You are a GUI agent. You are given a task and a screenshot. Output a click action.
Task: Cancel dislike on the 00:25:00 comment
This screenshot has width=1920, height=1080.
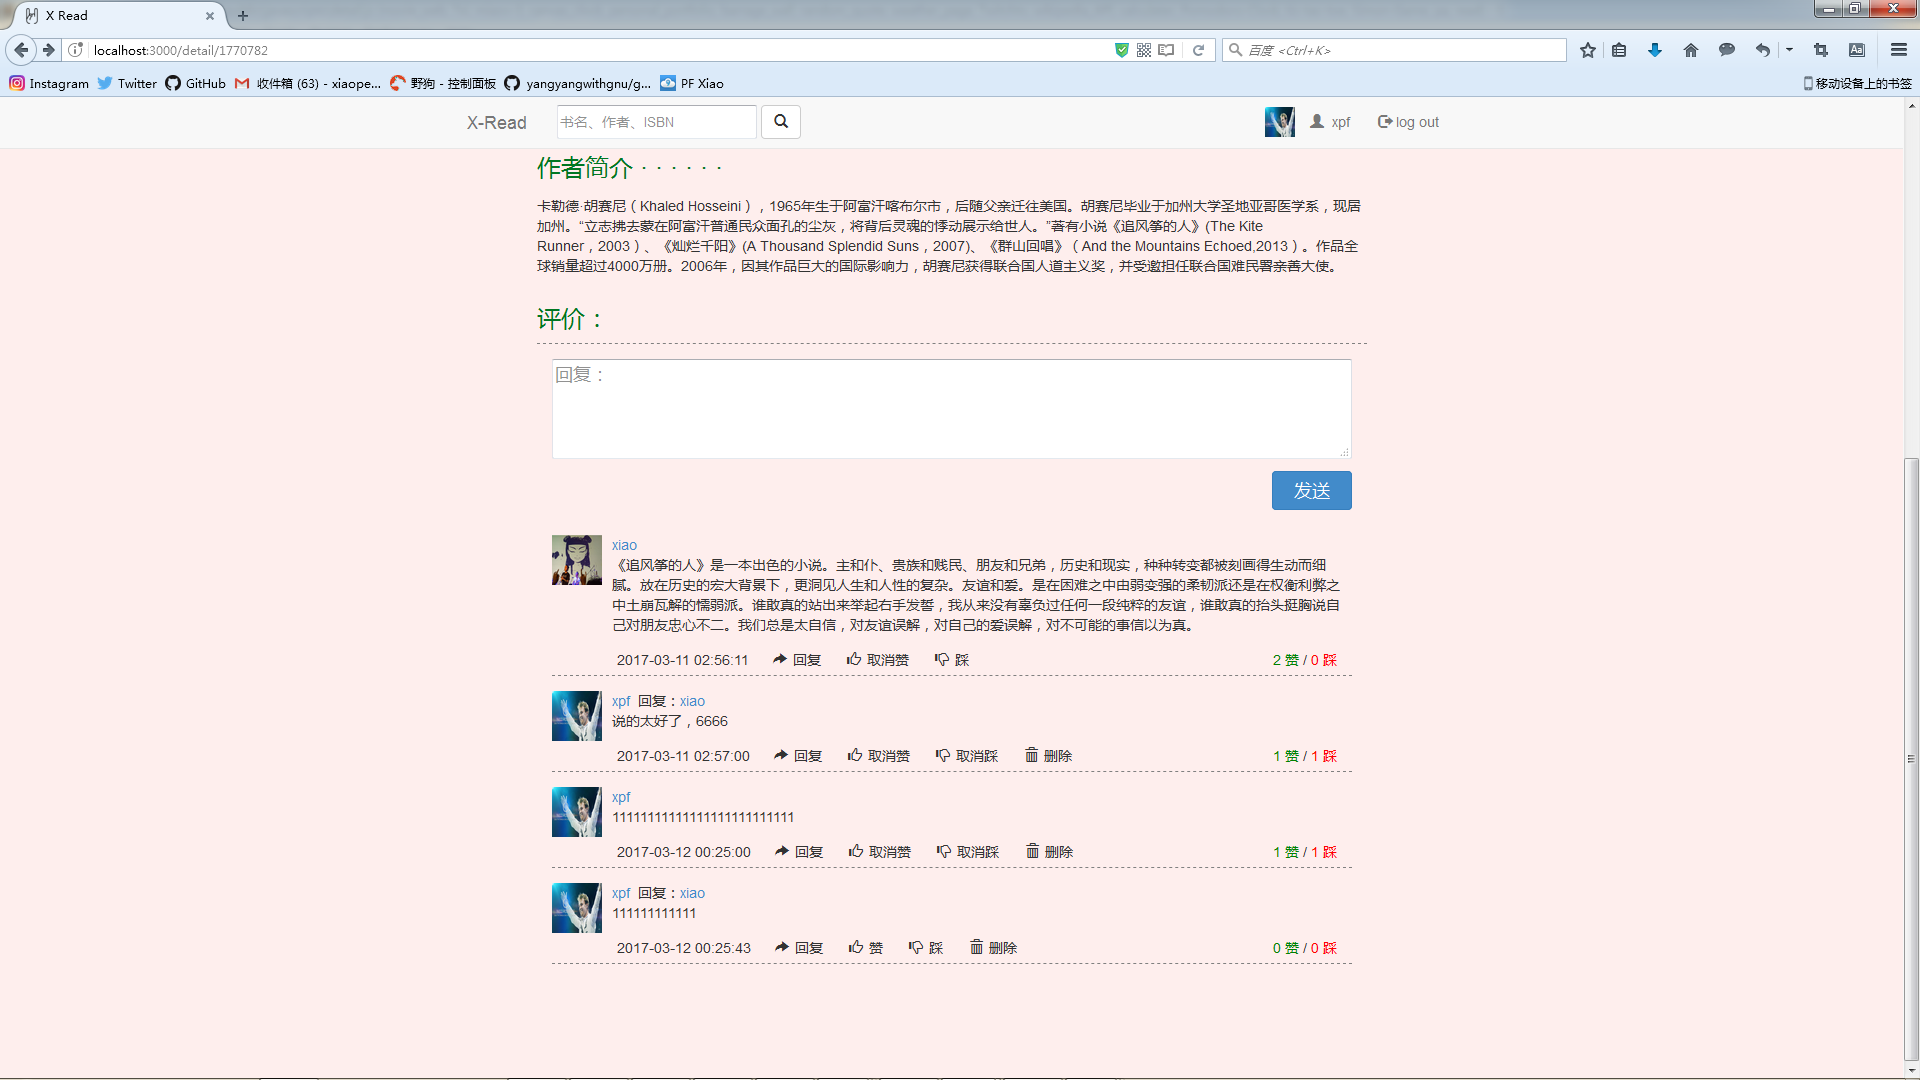click(x=967, y=852)
